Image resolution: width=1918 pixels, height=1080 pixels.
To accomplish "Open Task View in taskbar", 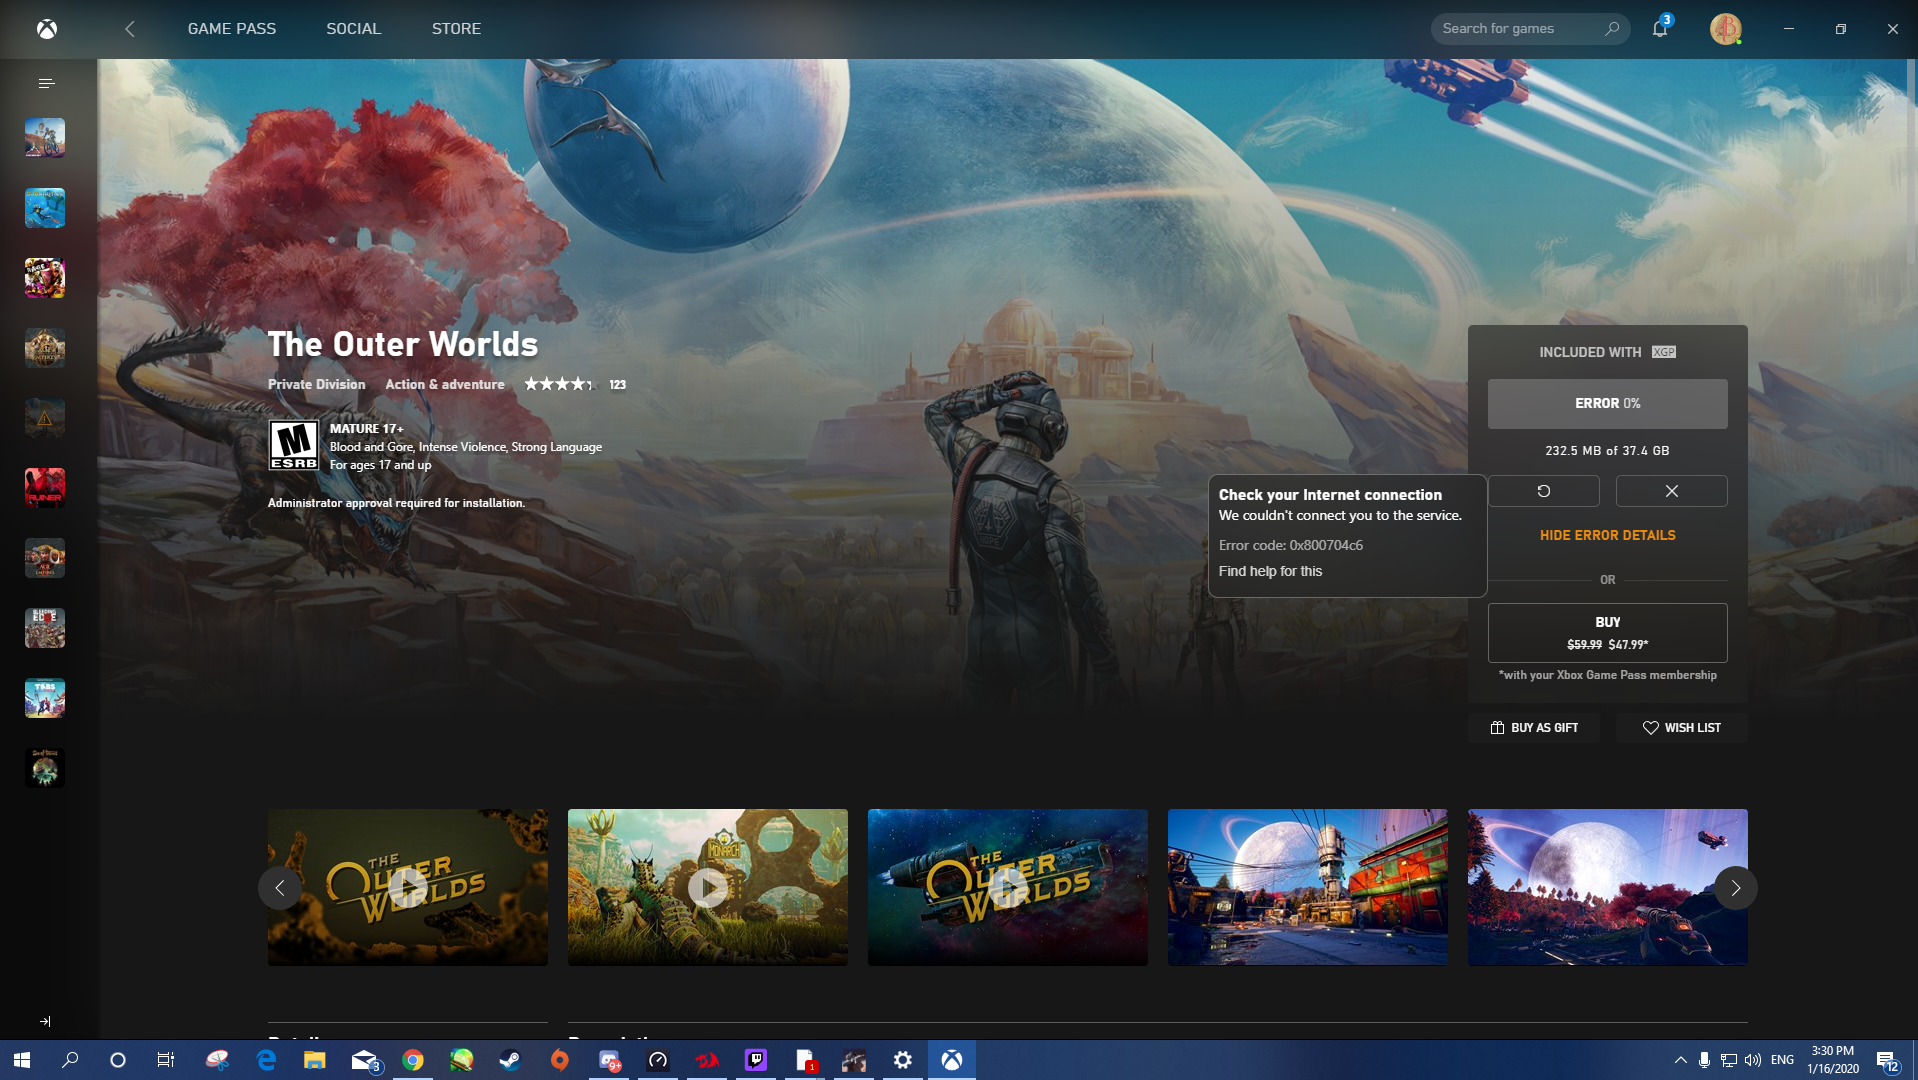I will click(x=166, y=1060).
